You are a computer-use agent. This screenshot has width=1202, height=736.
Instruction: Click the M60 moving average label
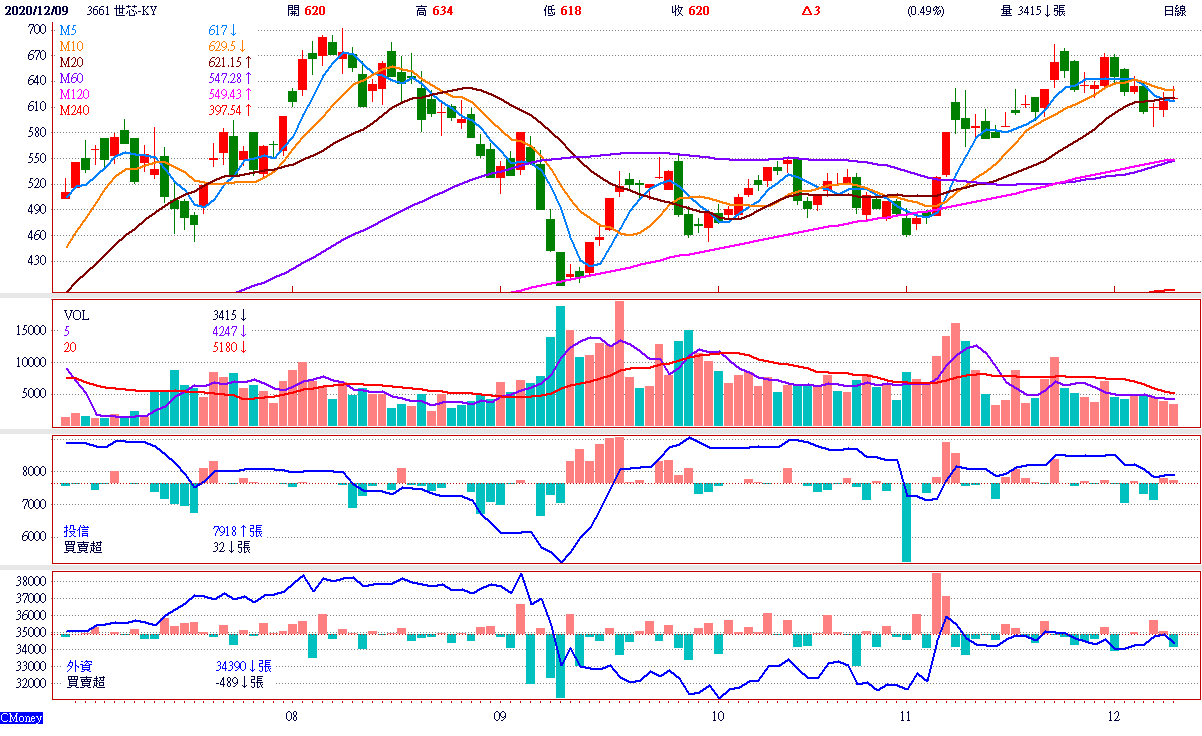(x=71, y=78)
